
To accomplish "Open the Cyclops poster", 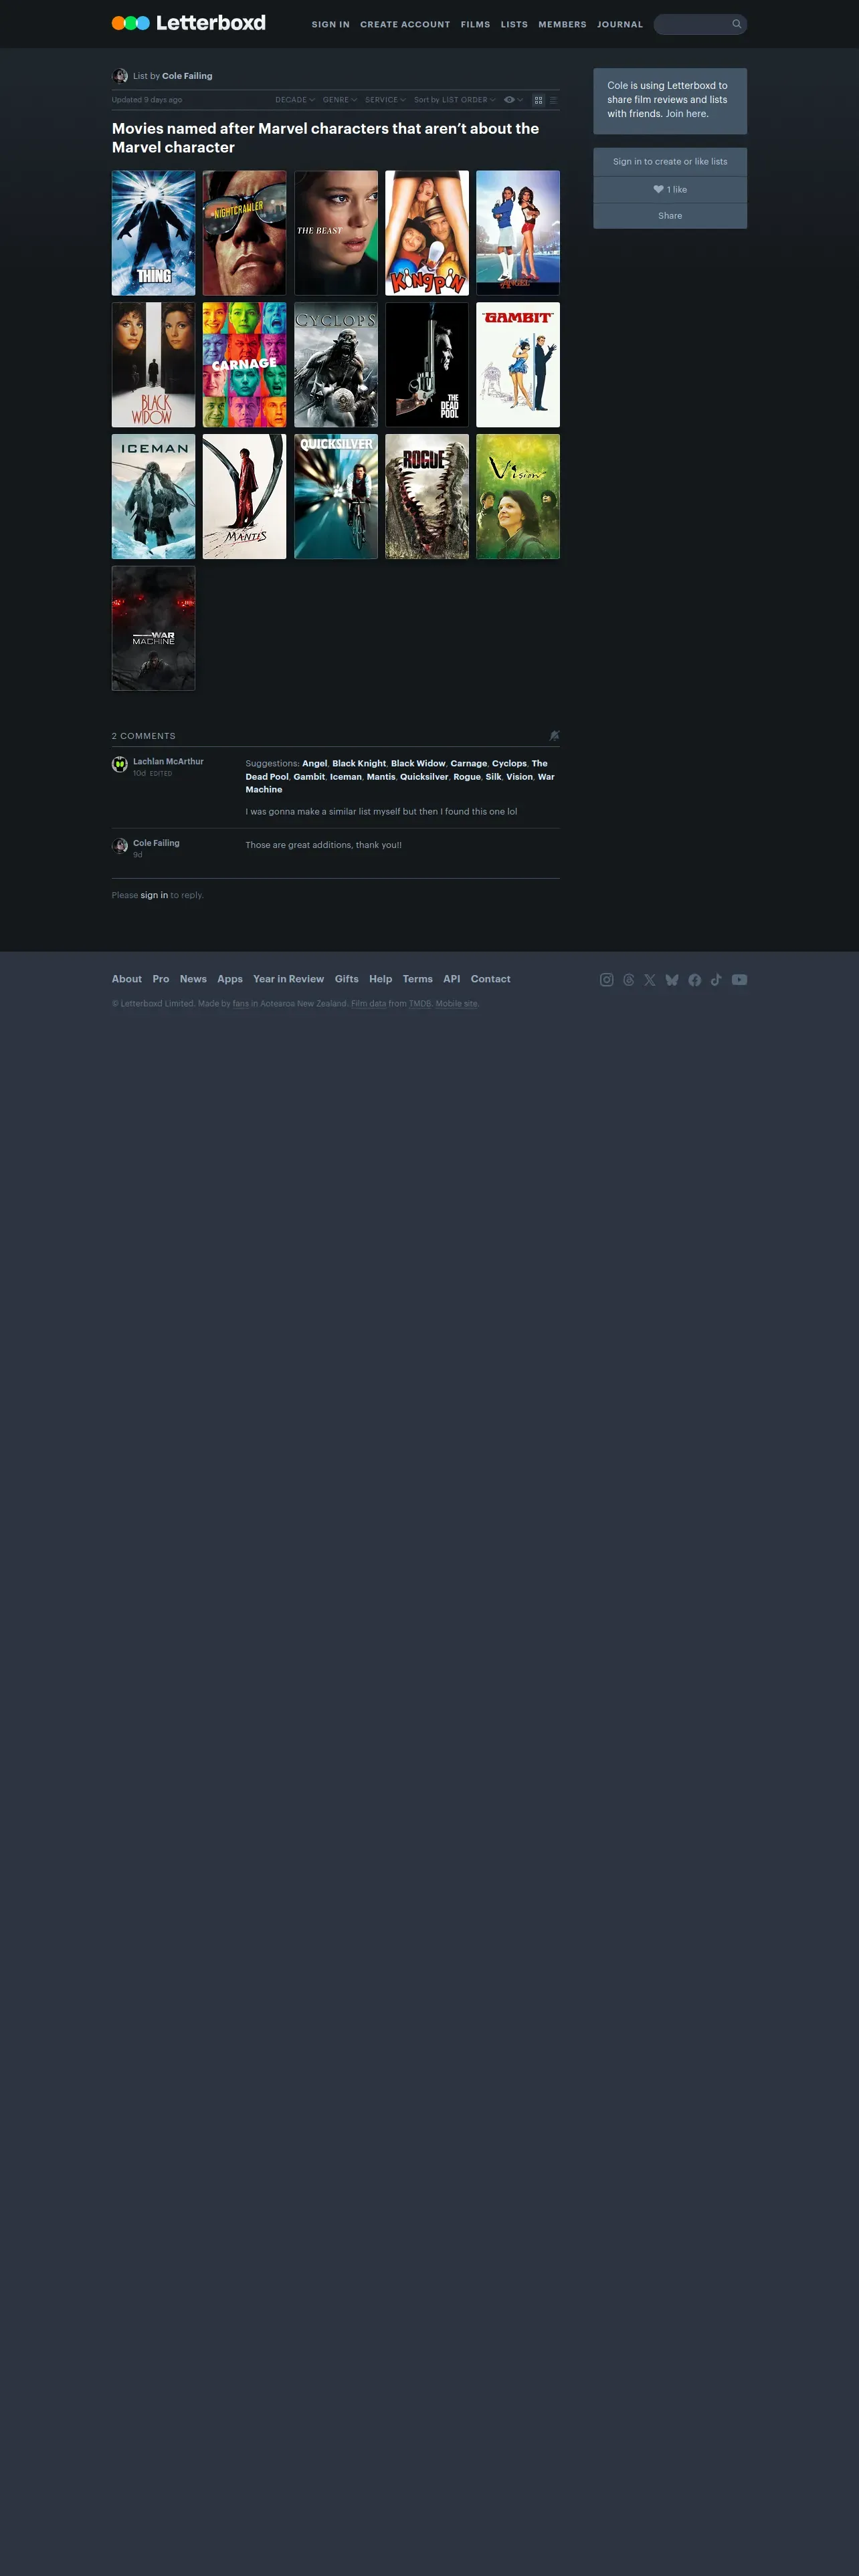I will (336, 365).
